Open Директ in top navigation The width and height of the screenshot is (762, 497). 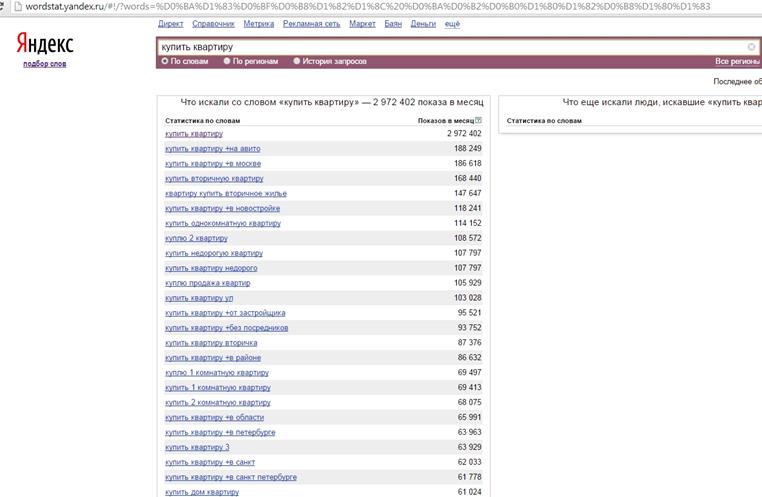pyautogui.click(x=171, y=24)
